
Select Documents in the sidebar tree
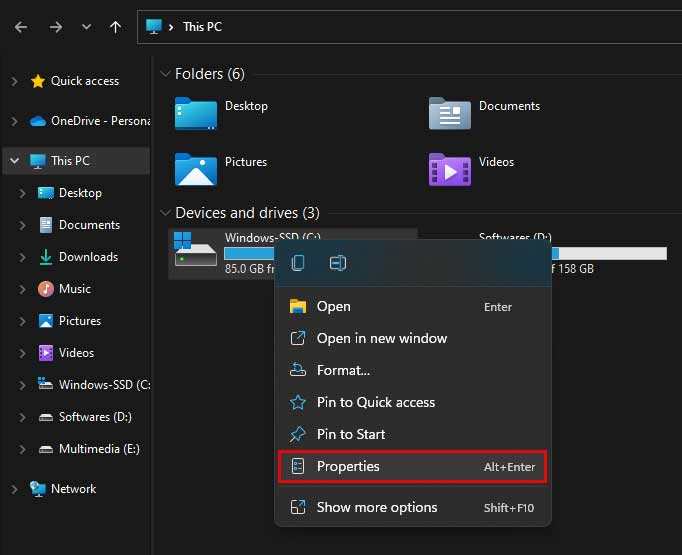coord(89,225)
